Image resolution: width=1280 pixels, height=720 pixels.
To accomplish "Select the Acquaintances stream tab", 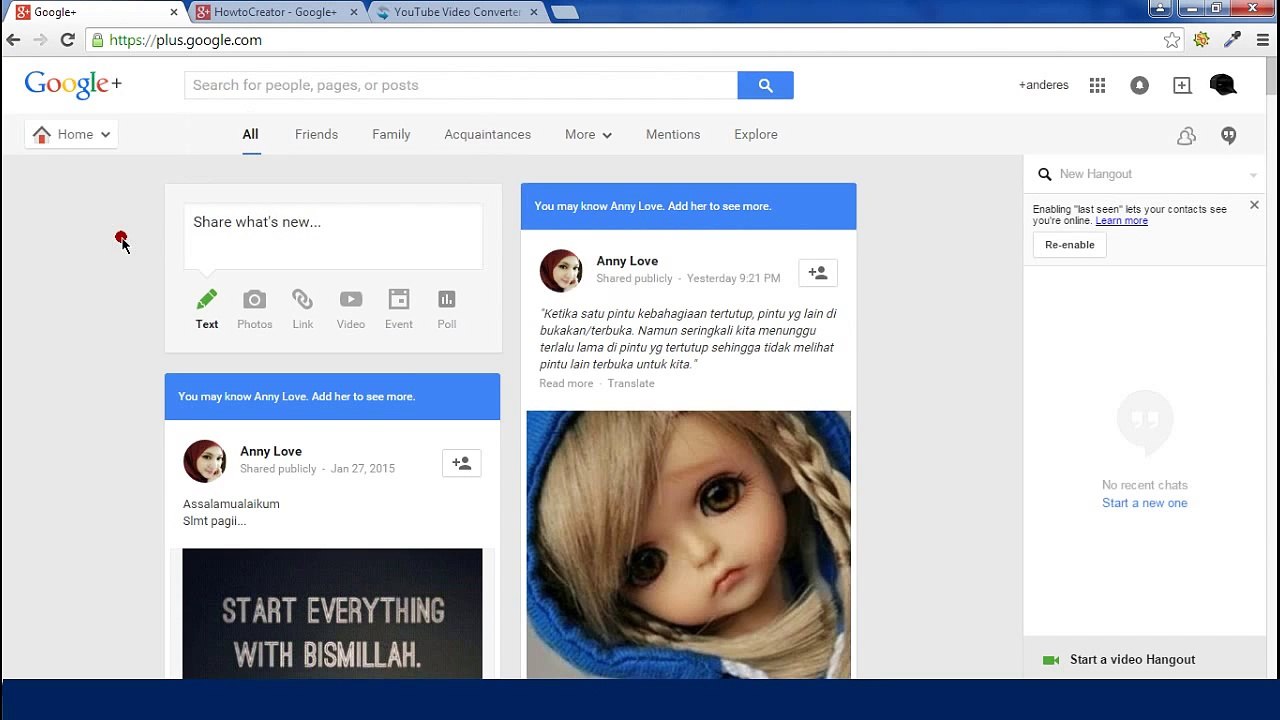I will pos(487,134).
